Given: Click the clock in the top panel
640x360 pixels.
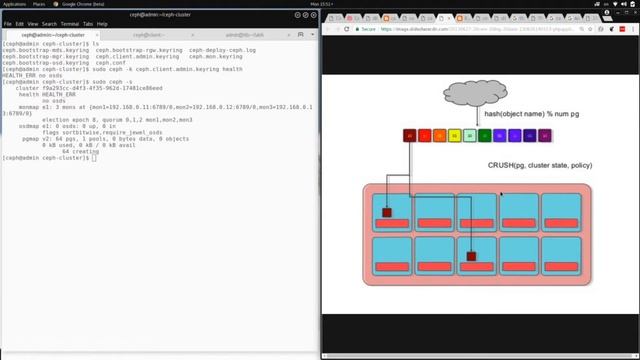Looking at the screenshot, I should pos(322,4).
